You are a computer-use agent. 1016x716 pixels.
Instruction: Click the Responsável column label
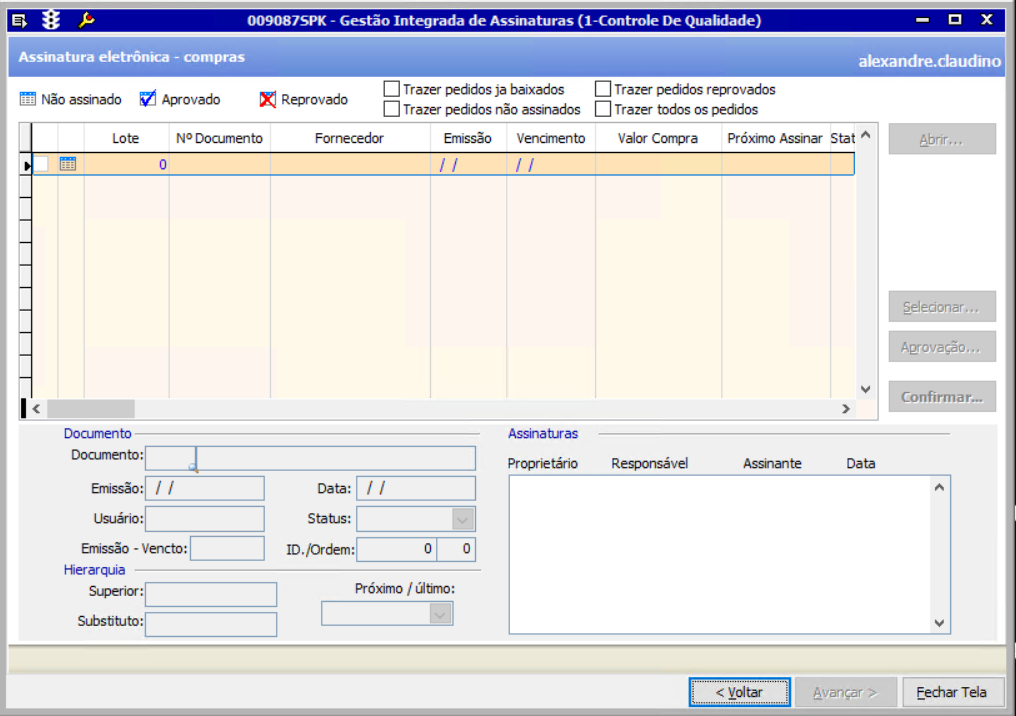pos(650,463)
